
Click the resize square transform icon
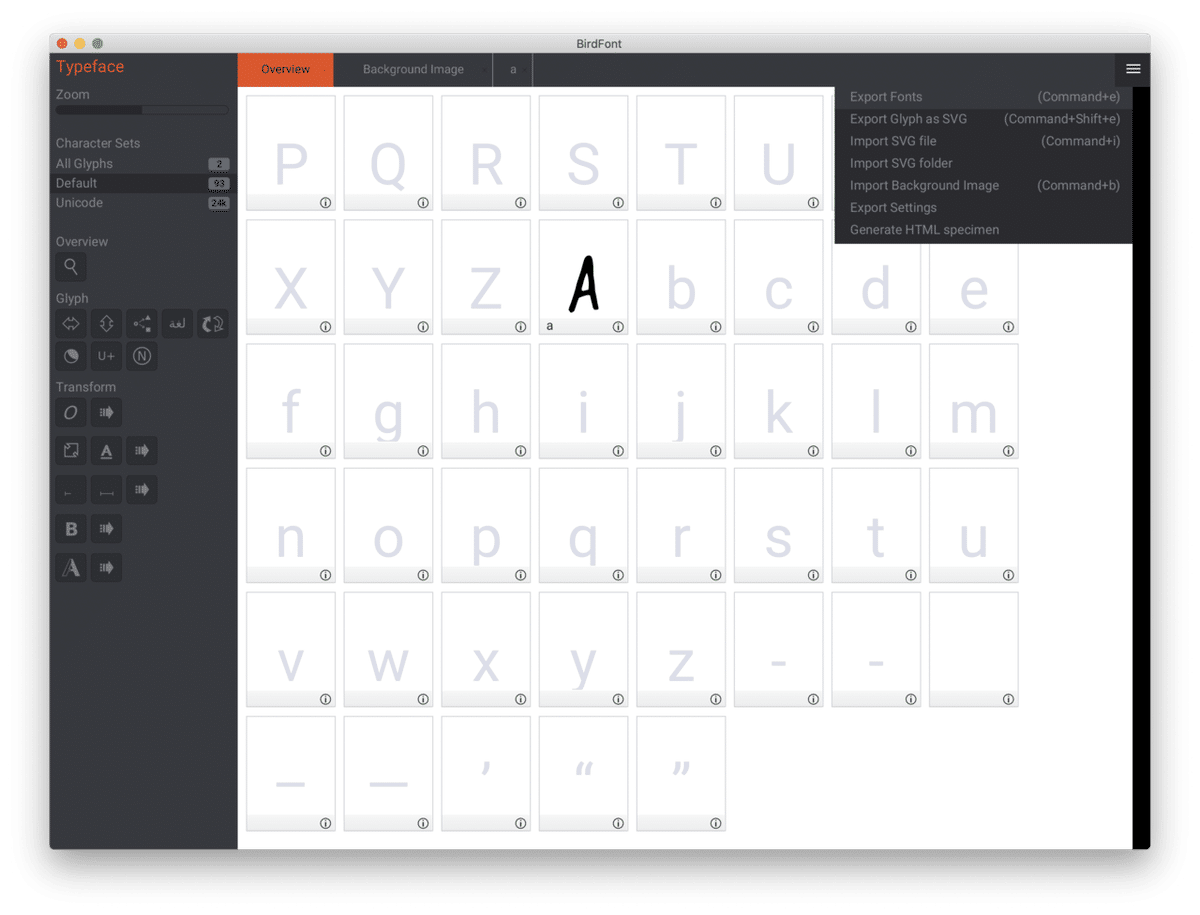point(71,451)
